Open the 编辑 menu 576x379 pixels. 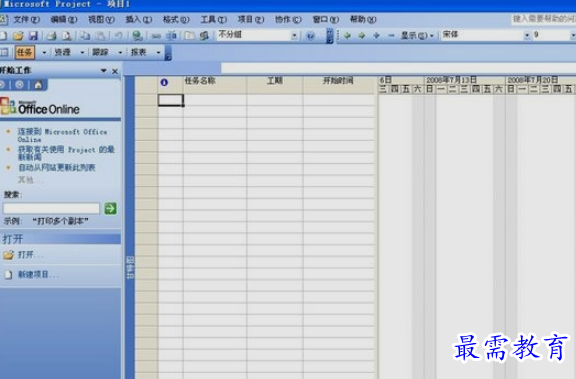click(64, 19)
